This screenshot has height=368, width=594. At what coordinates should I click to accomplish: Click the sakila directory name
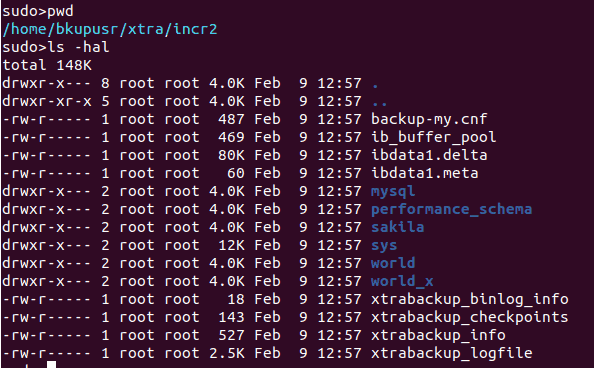click(x=397, y=227)
